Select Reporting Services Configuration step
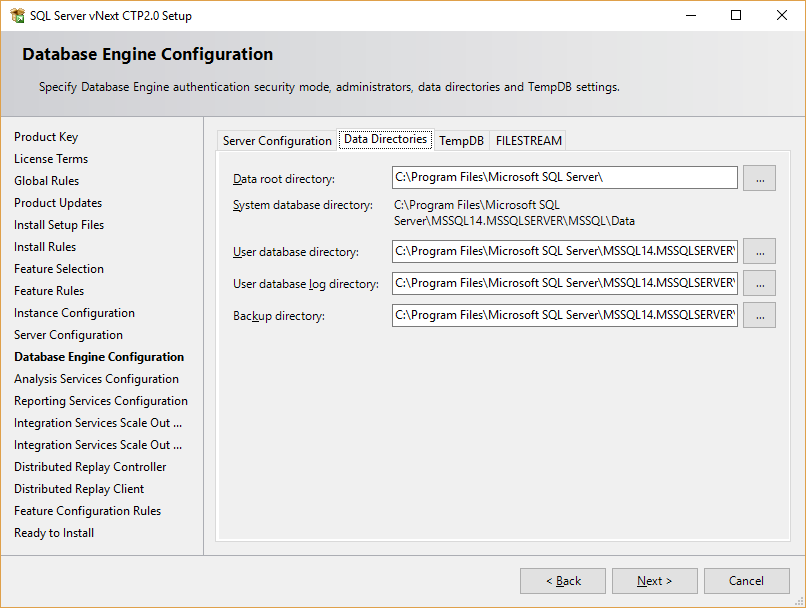Screen dimensions: 806x608 click(101, 401)
